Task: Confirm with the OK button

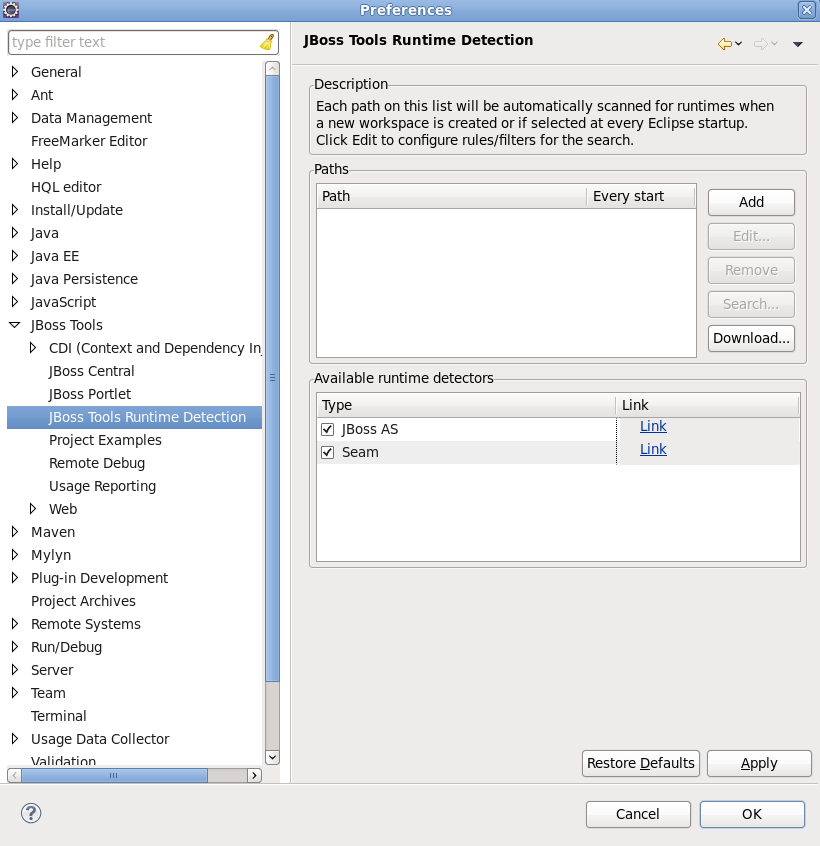Action: tap(751, 814)
